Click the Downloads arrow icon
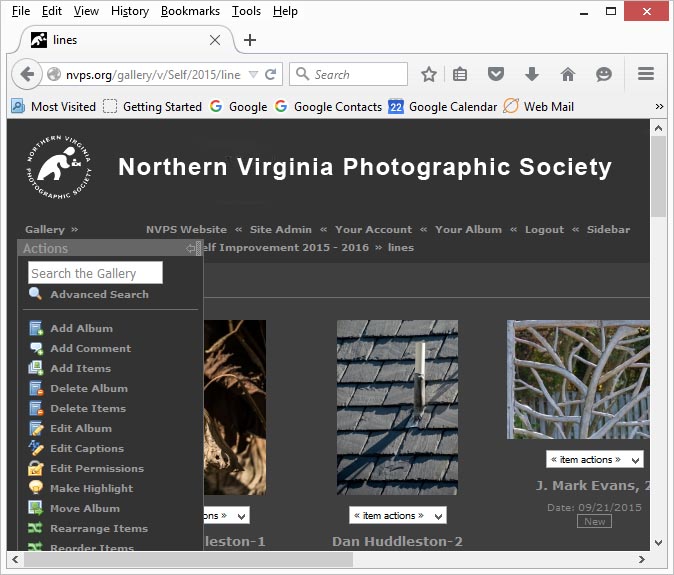Image resolution: width=674 pixels, height=575 pixels. 531,75
